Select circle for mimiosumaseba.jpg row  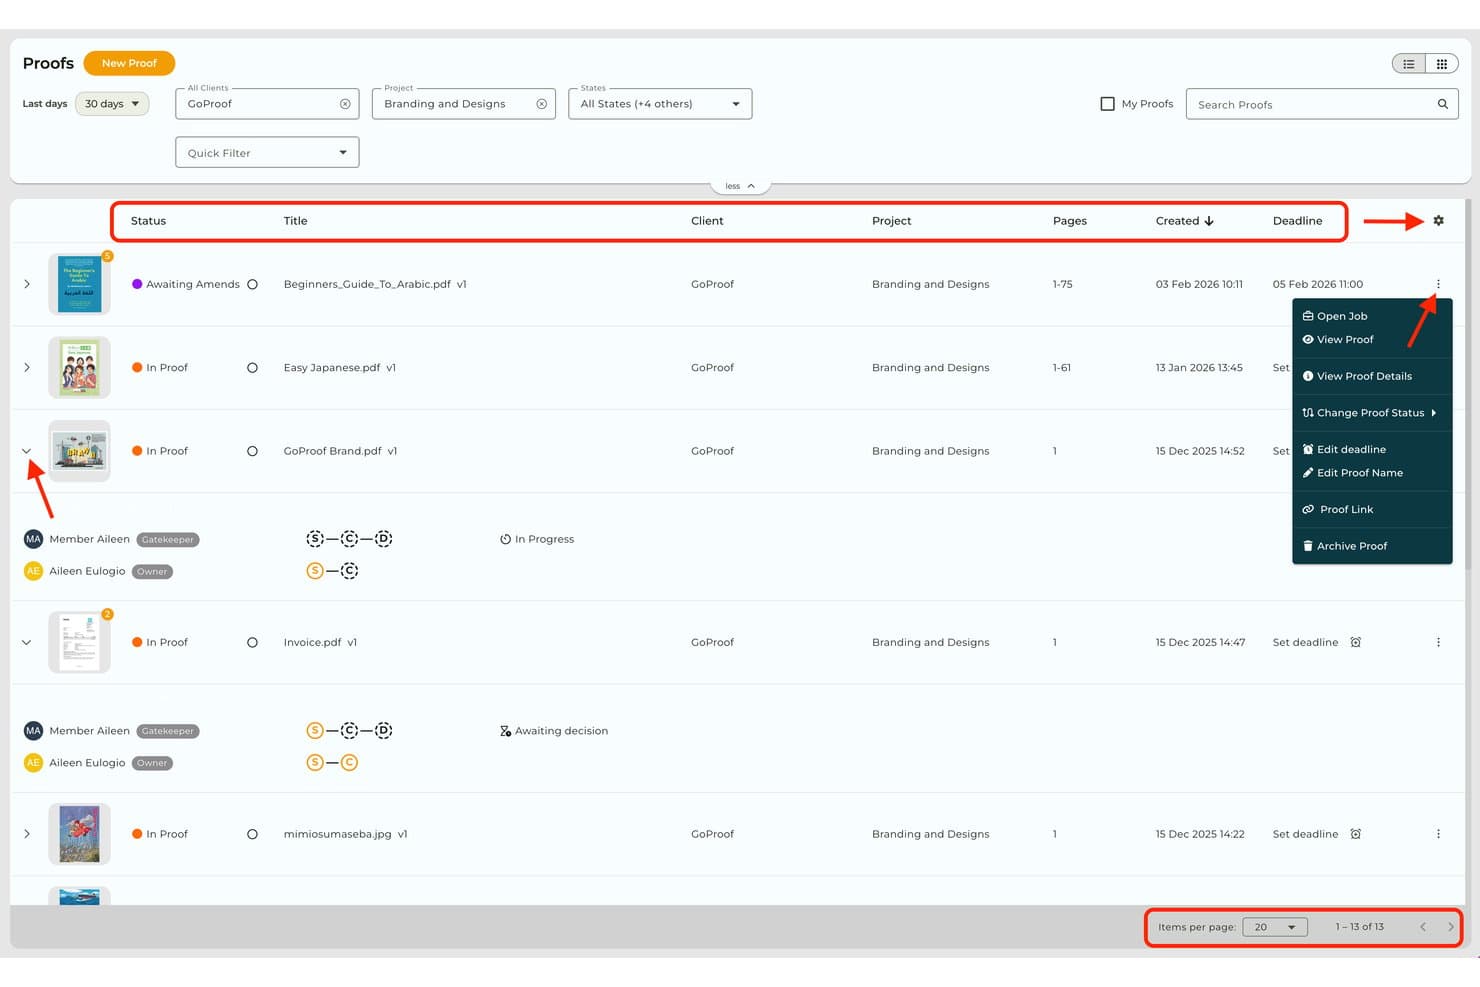click(x=252, y=834)
